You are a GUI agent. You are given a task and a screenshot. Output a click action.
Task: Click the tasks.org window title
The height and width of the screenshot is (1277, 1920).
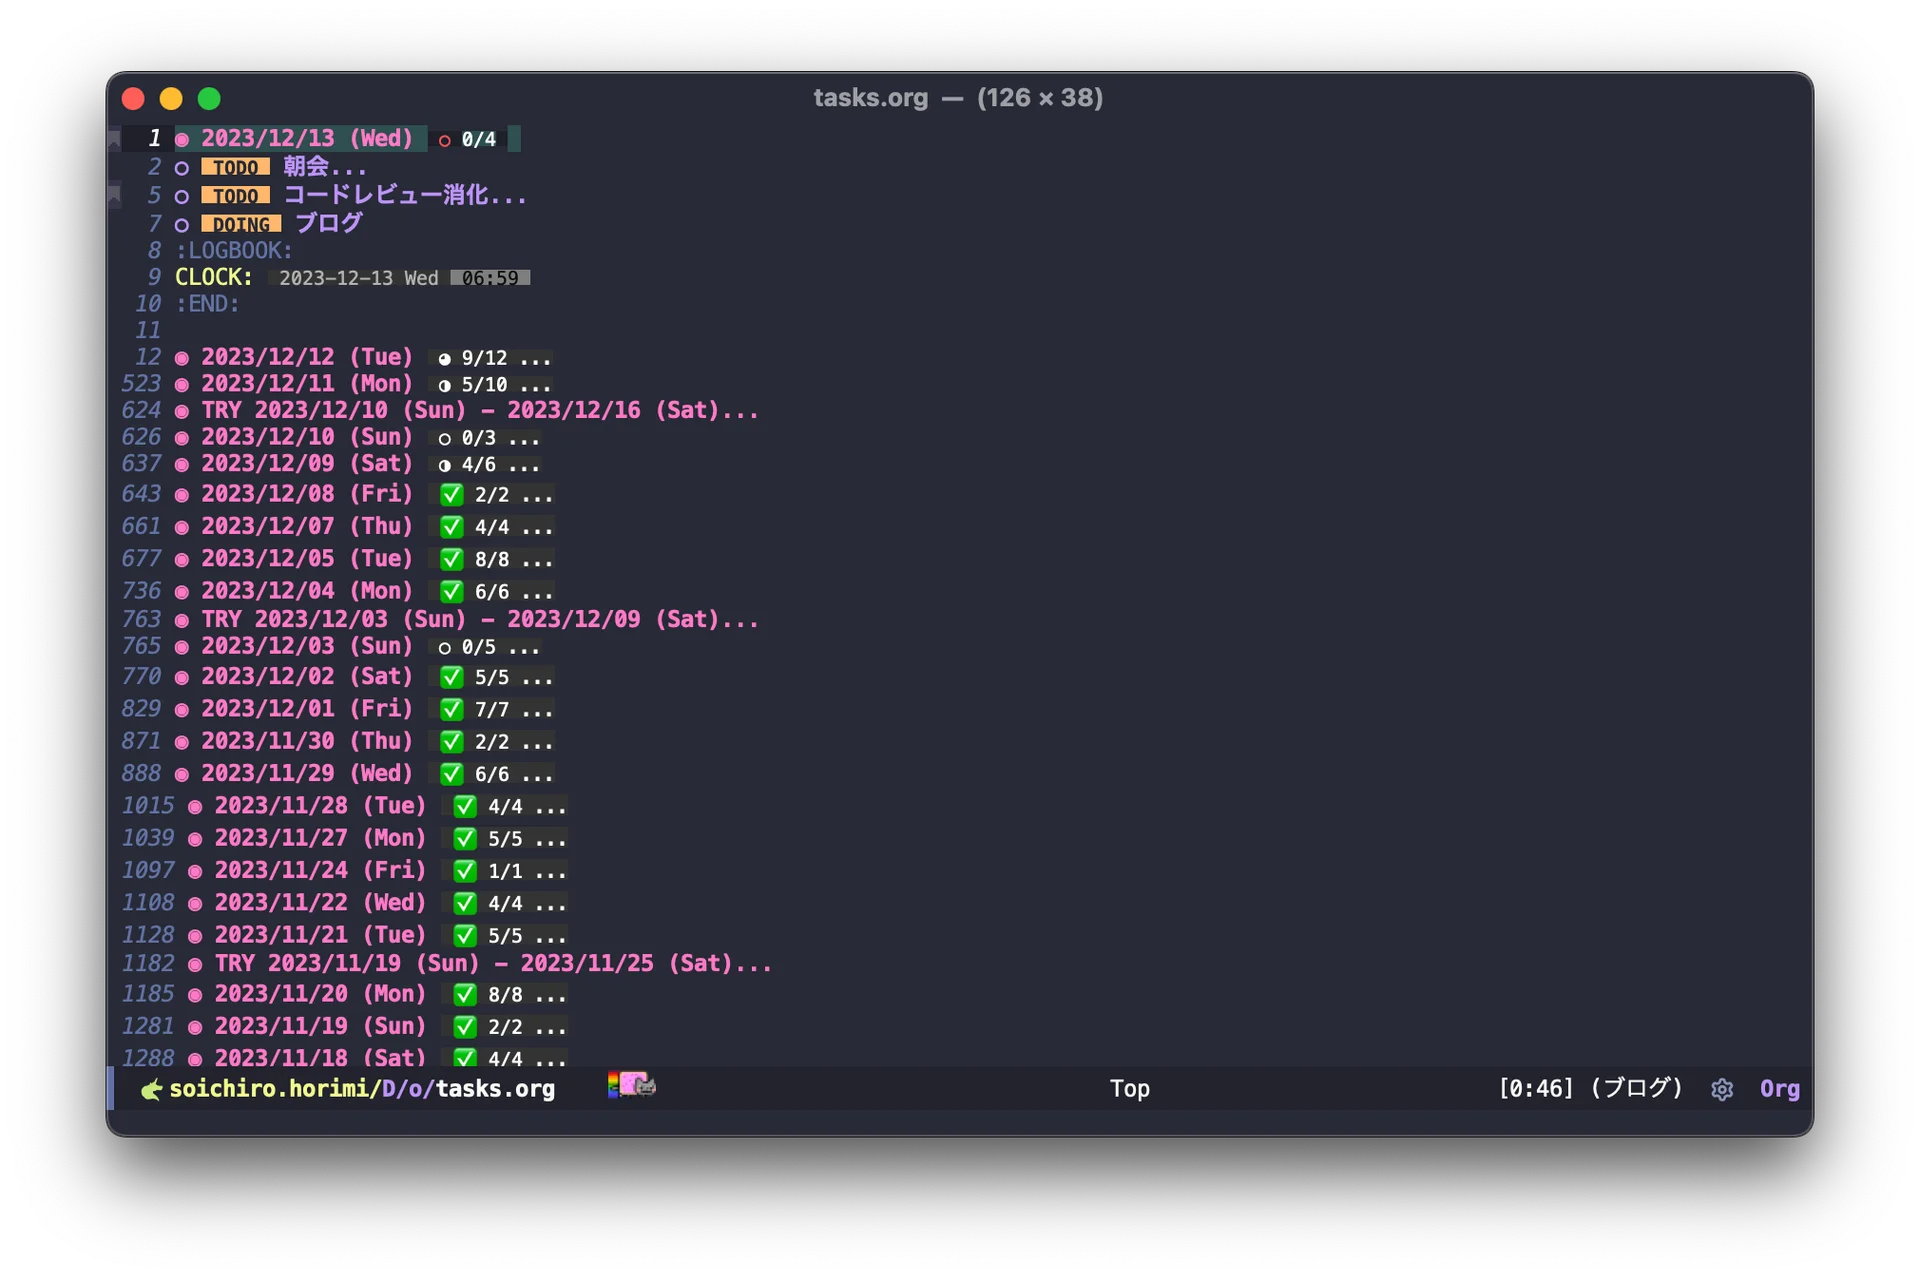[x=870, y=98]
